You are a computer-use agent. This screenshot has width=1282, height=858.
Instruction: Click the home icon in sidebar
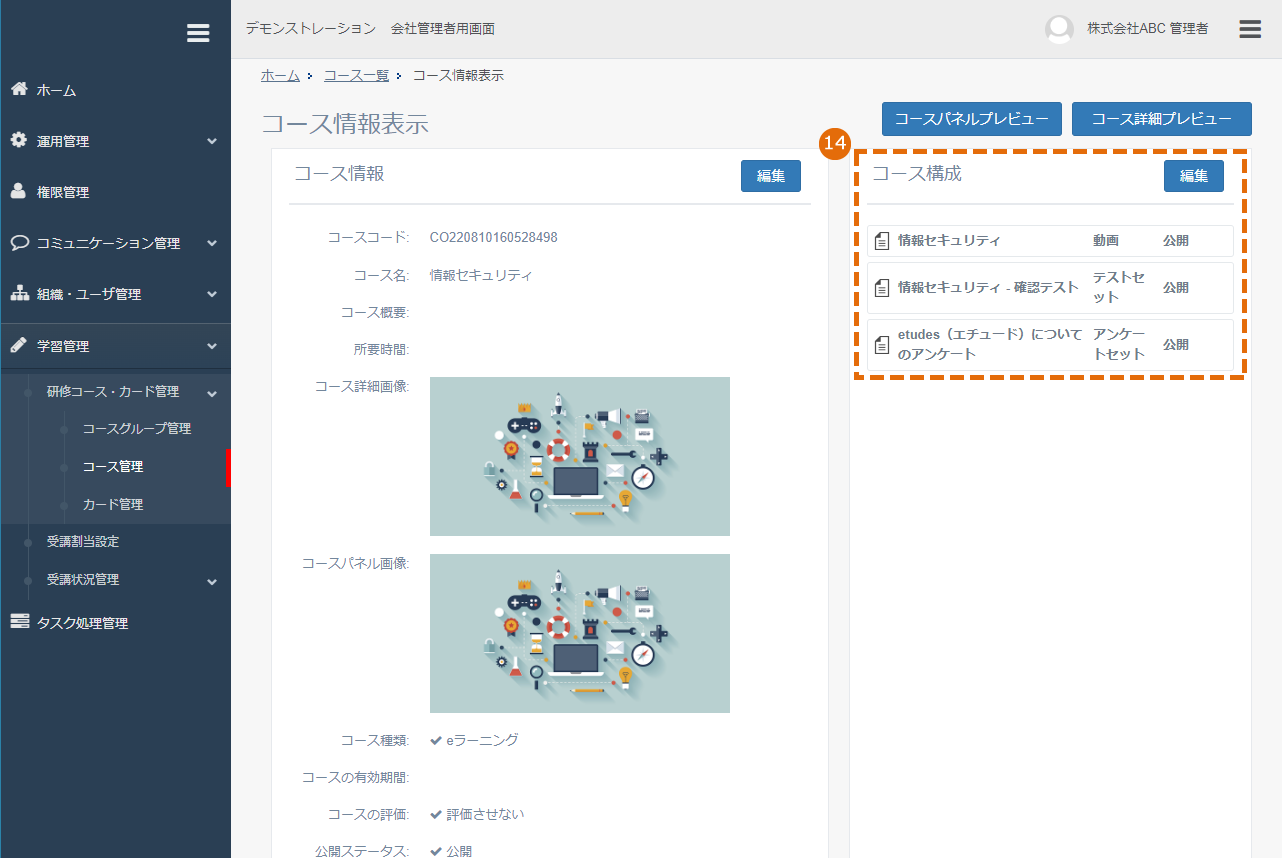(19, 89)
